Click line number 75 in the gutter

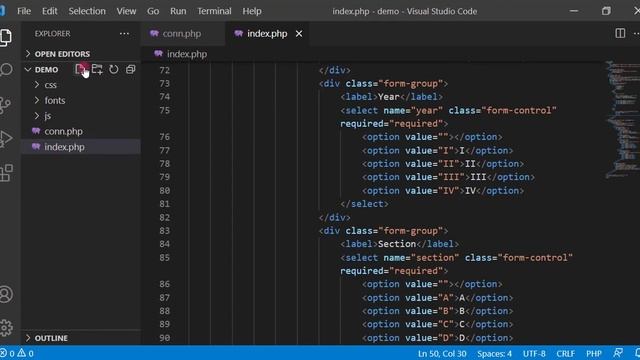164,111
